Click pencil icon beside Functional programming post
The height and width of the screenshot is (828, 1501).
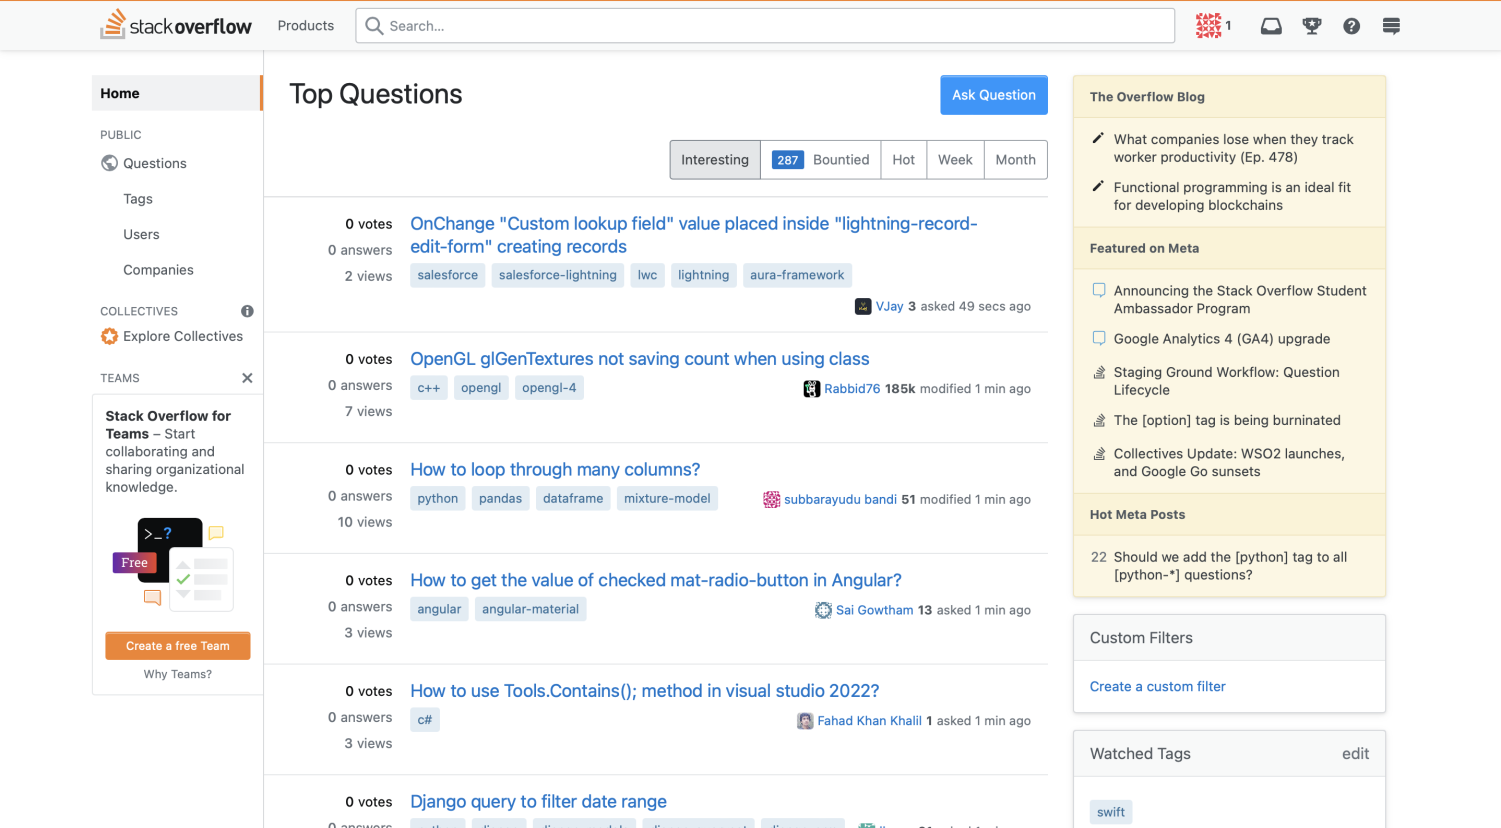click(1098, 186)
